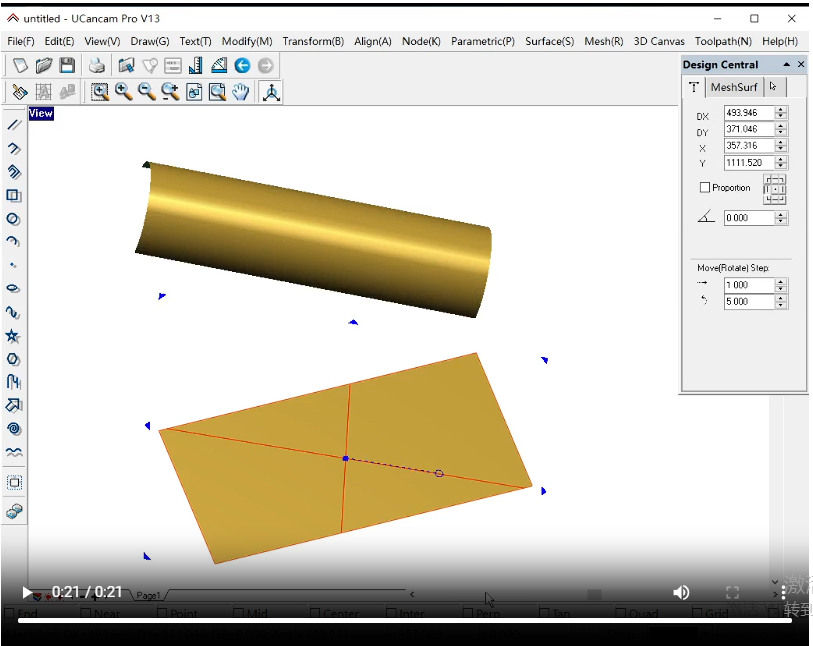Click the video progress bar
Image resolution: width=813 pixels, height=646 pixels.
pyautogui.click(x=405, y=620)
